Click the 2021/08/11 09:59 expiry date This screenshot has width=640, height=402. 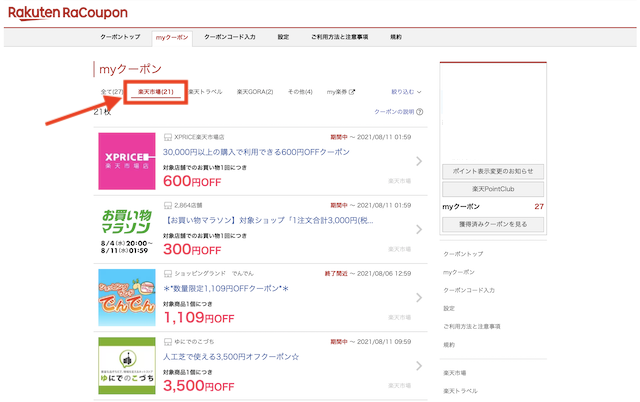(384, 342)
